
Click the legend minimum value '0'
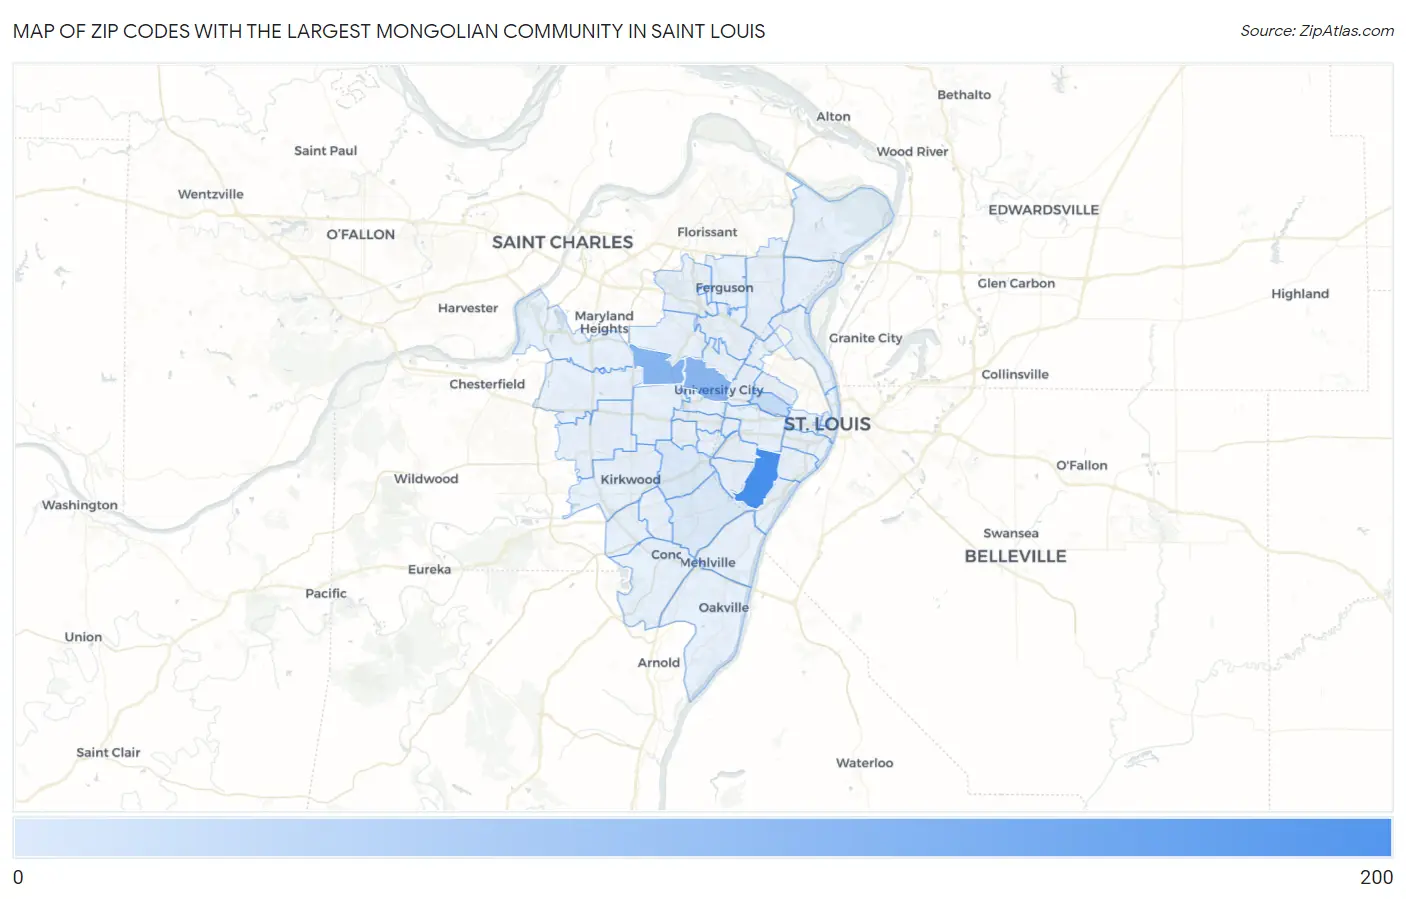pyautogui.click(x=18, y=877)
